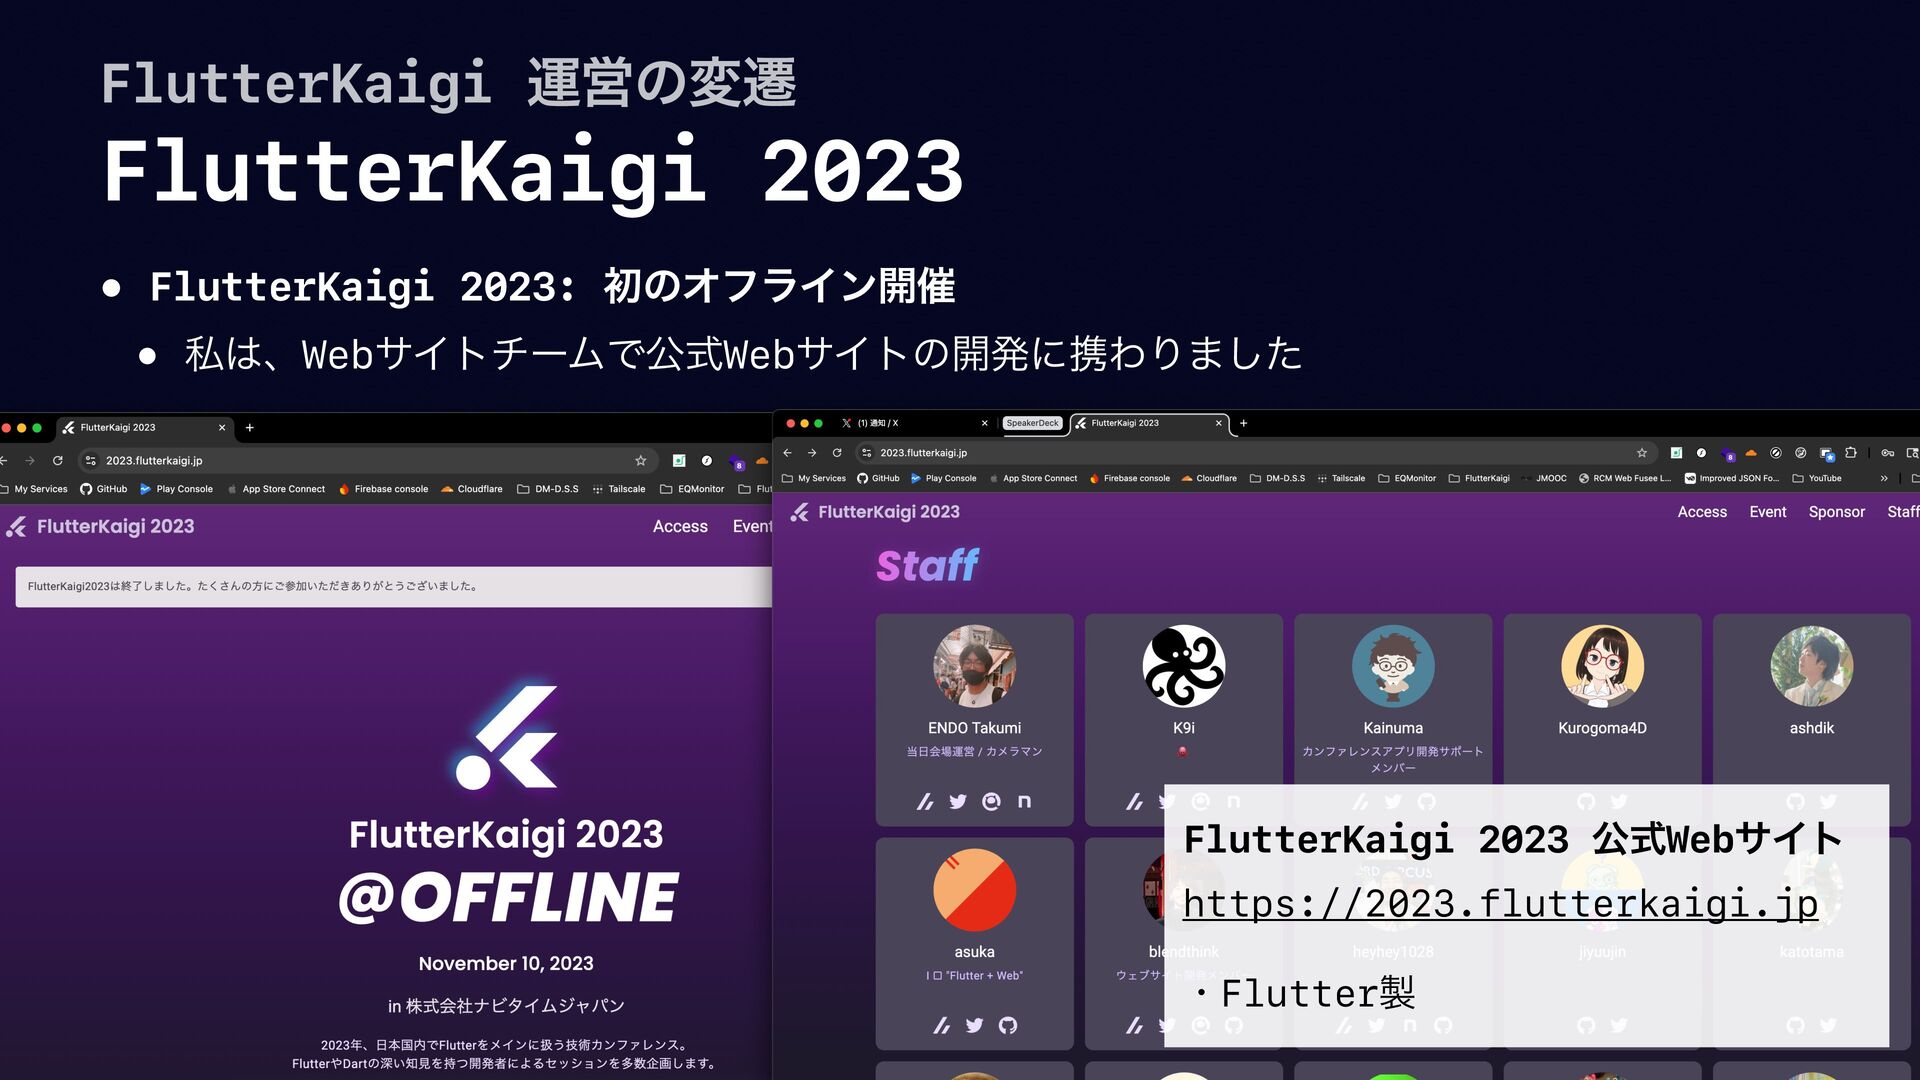The width and height of the screenshot is (1920, 1080).
Task: Click the reload icon in right browser
Action: click(x=837, y=453)
